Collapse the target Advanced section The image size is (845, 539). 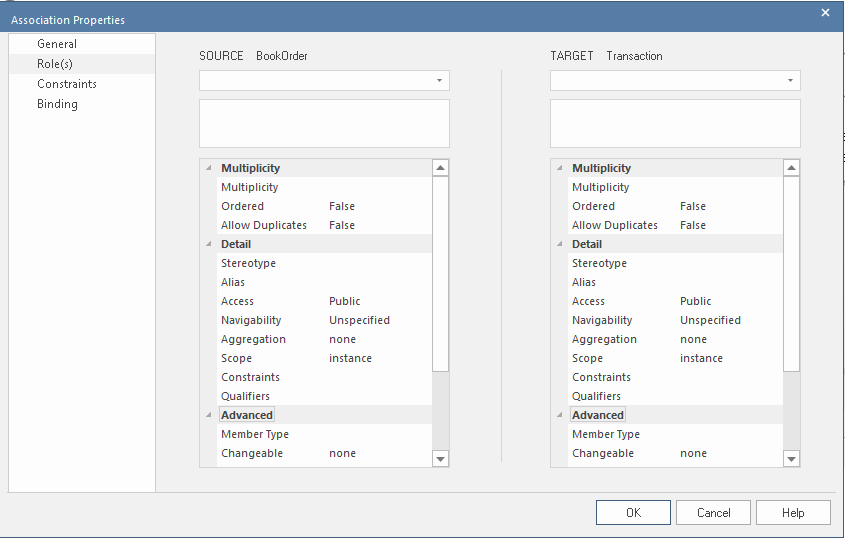[559, 415]
